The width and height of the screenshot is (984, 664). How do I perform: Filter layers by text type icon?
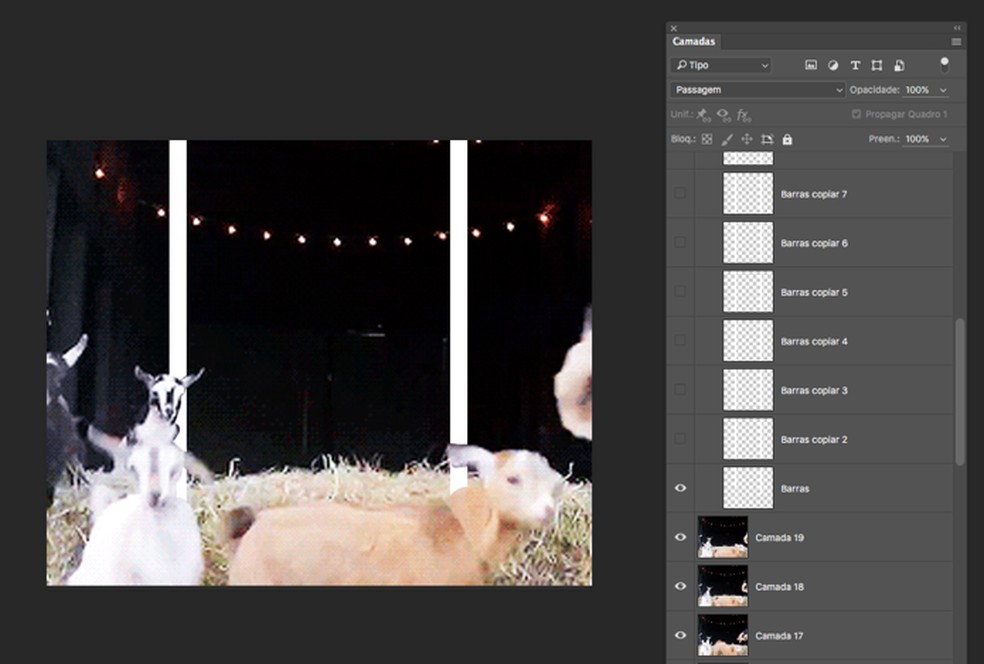click(855, 65)
